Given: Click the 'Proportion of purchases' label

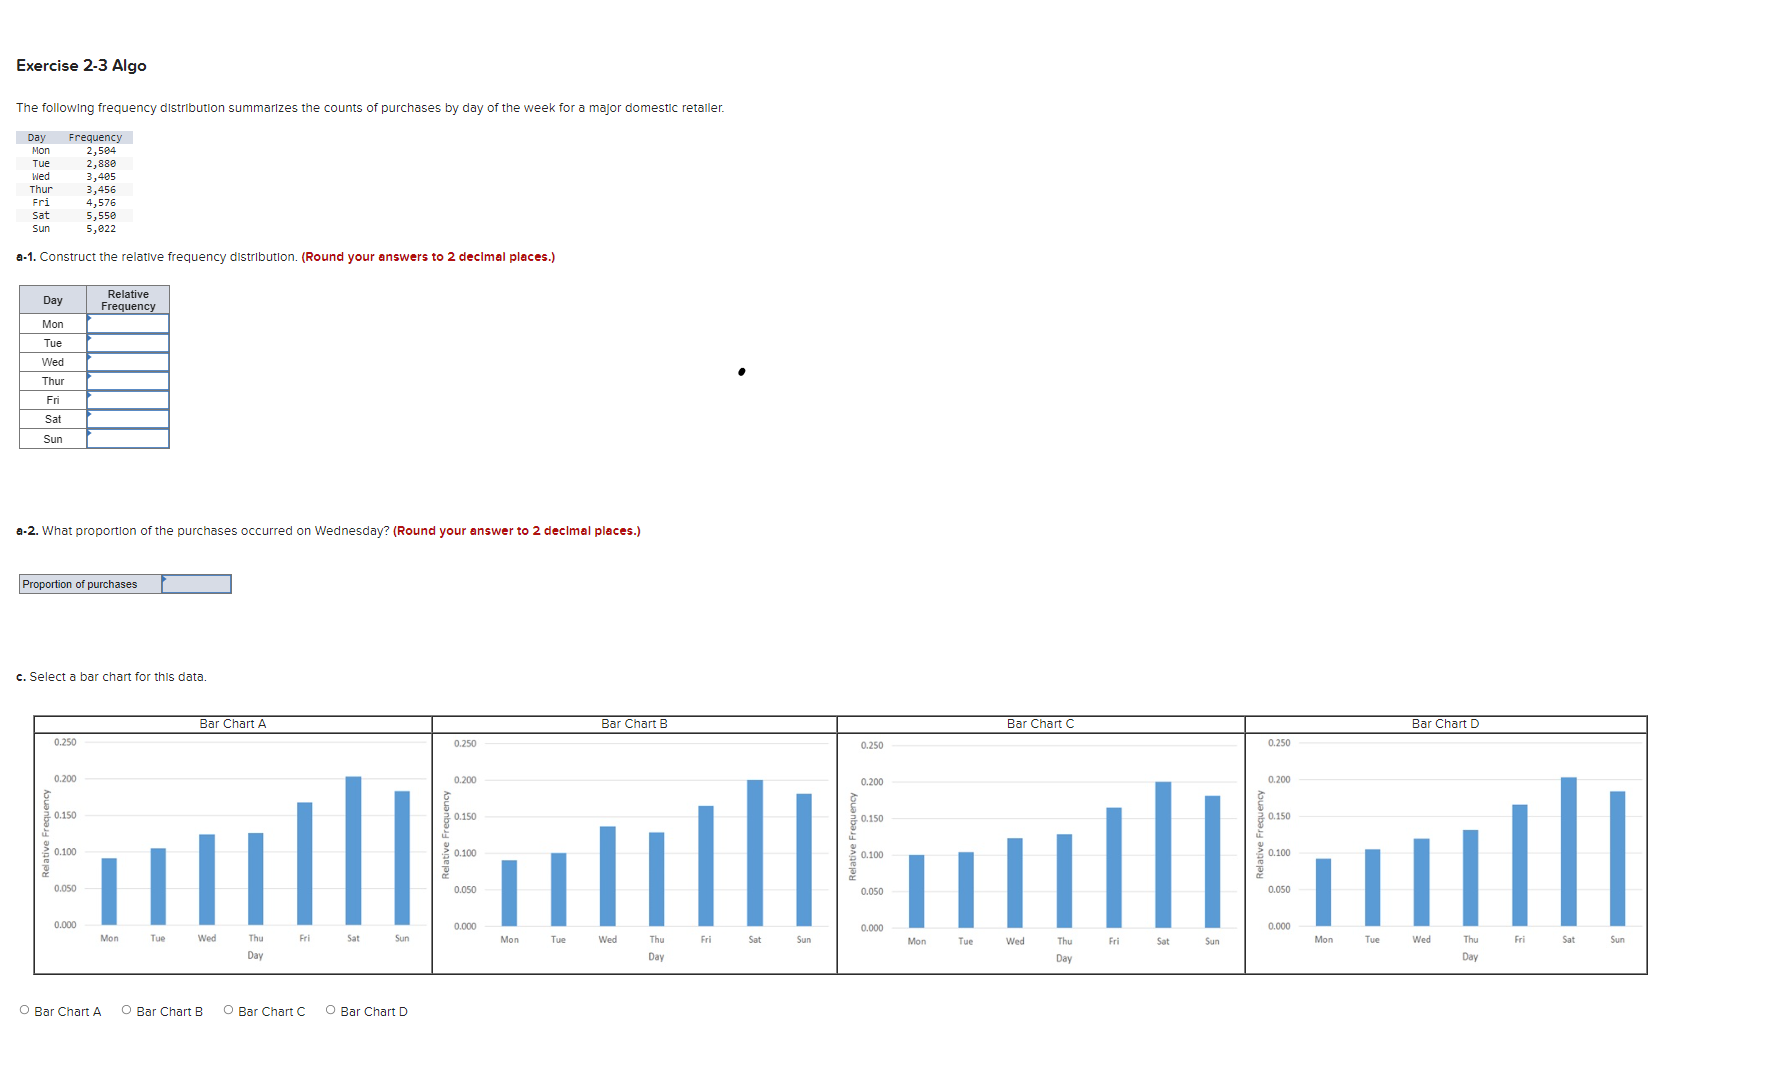Looking at the screenshot, I should click(x=80, y=584).
